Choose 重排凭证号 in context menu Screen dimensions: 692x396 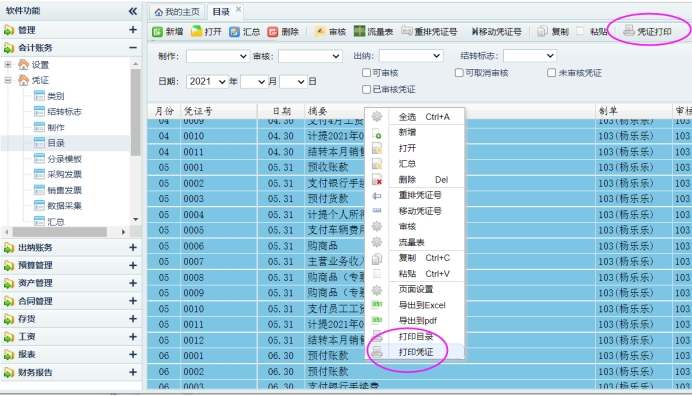point(415,195)
